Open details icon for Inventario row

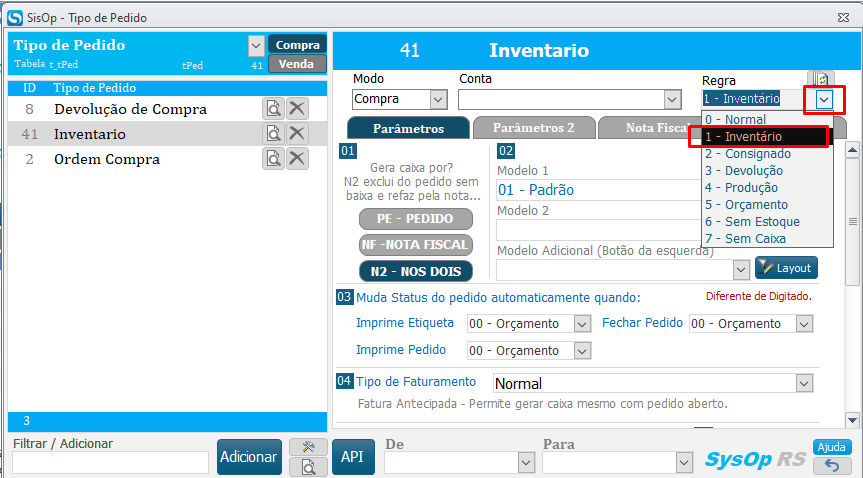click(x=273, y=134)
